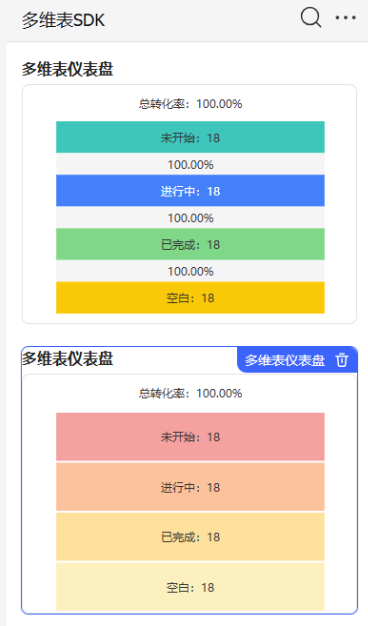Select the light orange 已完成: 18 segment
Viewport: 368px width, 626px height.
(190, 537)
